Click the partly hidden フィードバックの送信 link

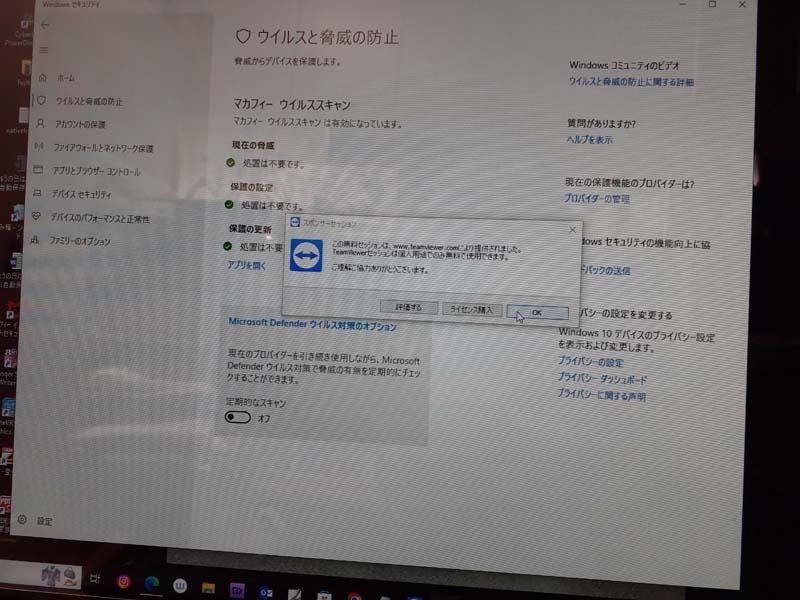(607, 270)
